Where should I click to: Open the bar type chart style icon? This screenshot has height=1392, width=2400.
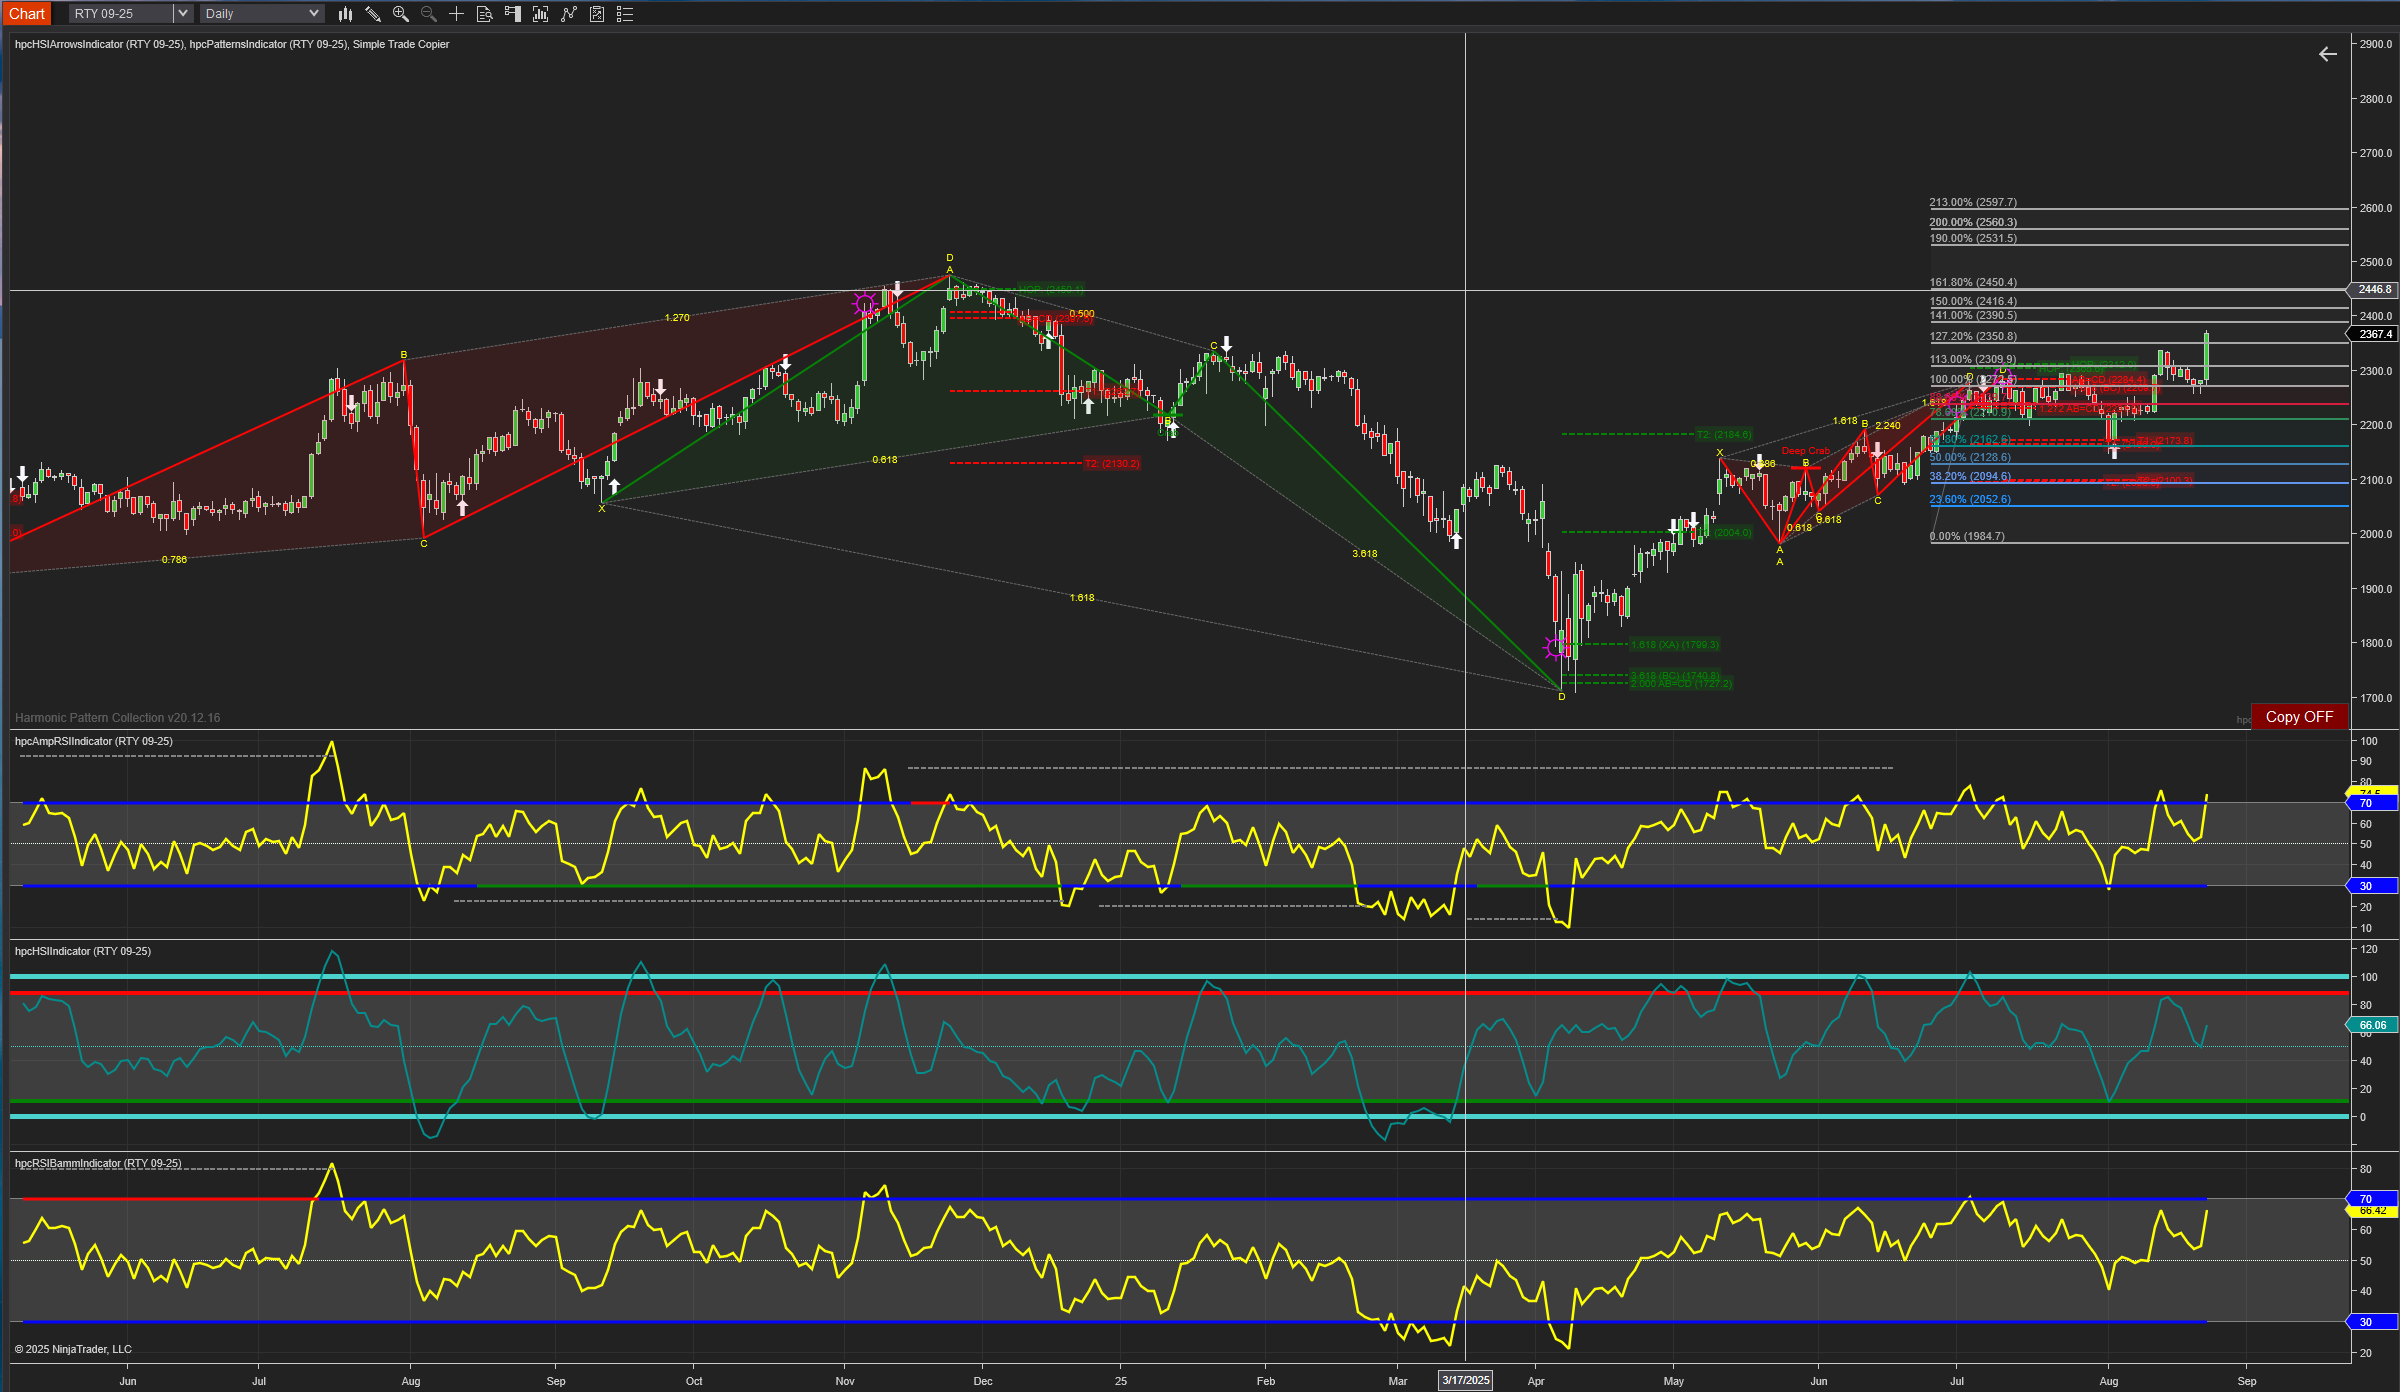click(x=345, y=14)
